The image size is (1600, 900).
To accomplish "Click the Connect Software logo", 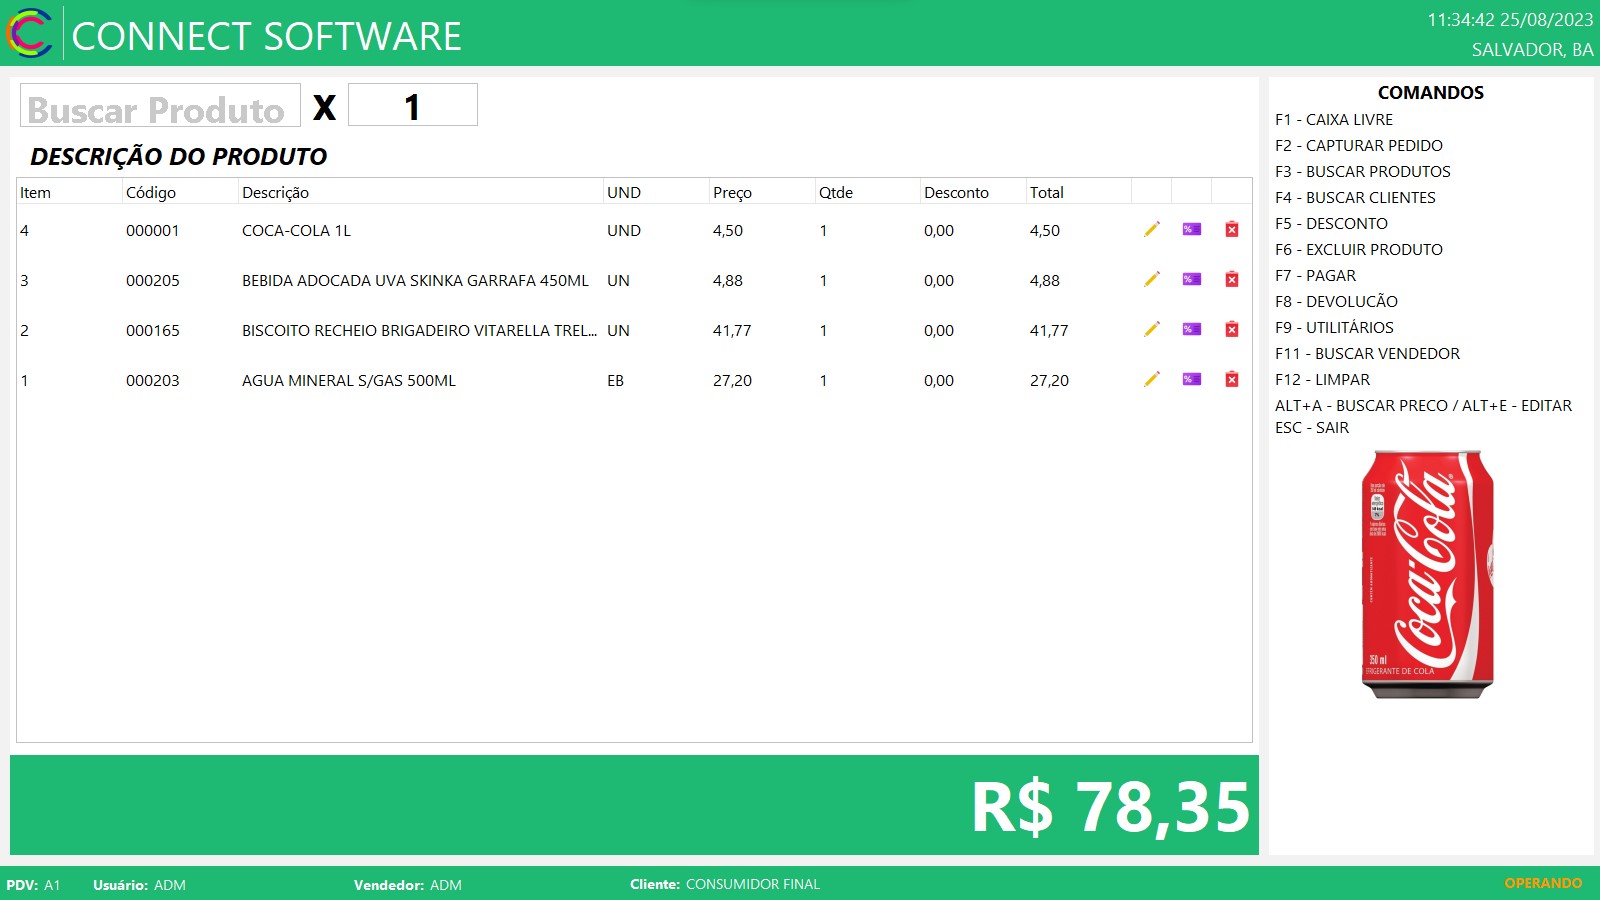I will pyautogui.click(x=30, y=34).
